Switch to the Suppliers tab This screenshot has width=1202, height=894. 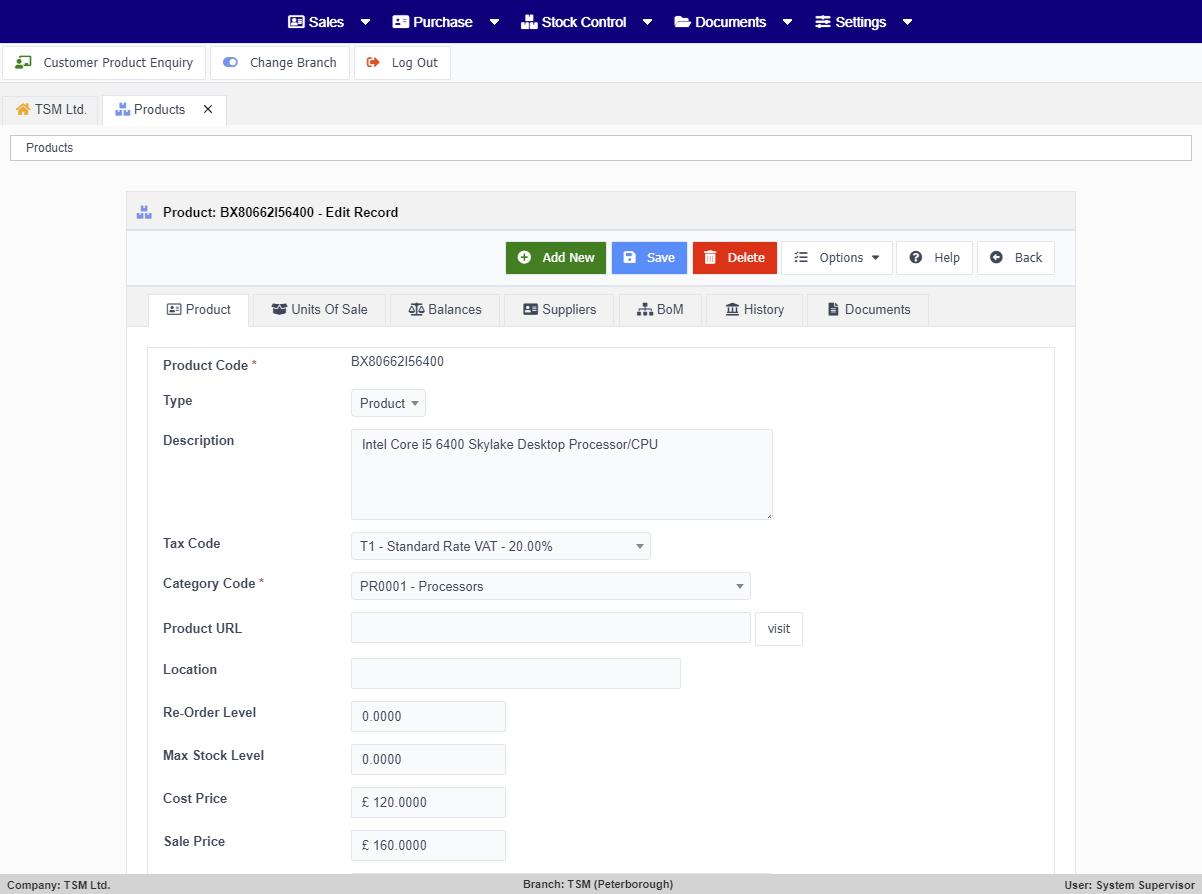coord(560,310)
